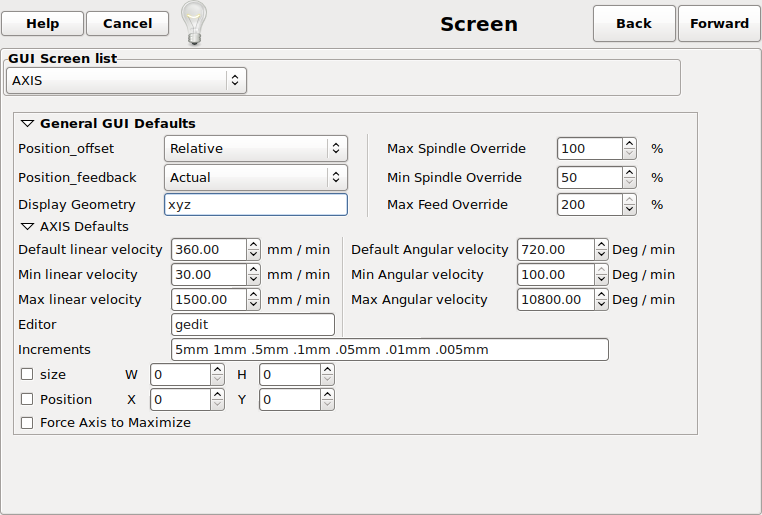Increase Max Spindle Override spinner value
Viewport: 762px width, 515px height.
629,144
